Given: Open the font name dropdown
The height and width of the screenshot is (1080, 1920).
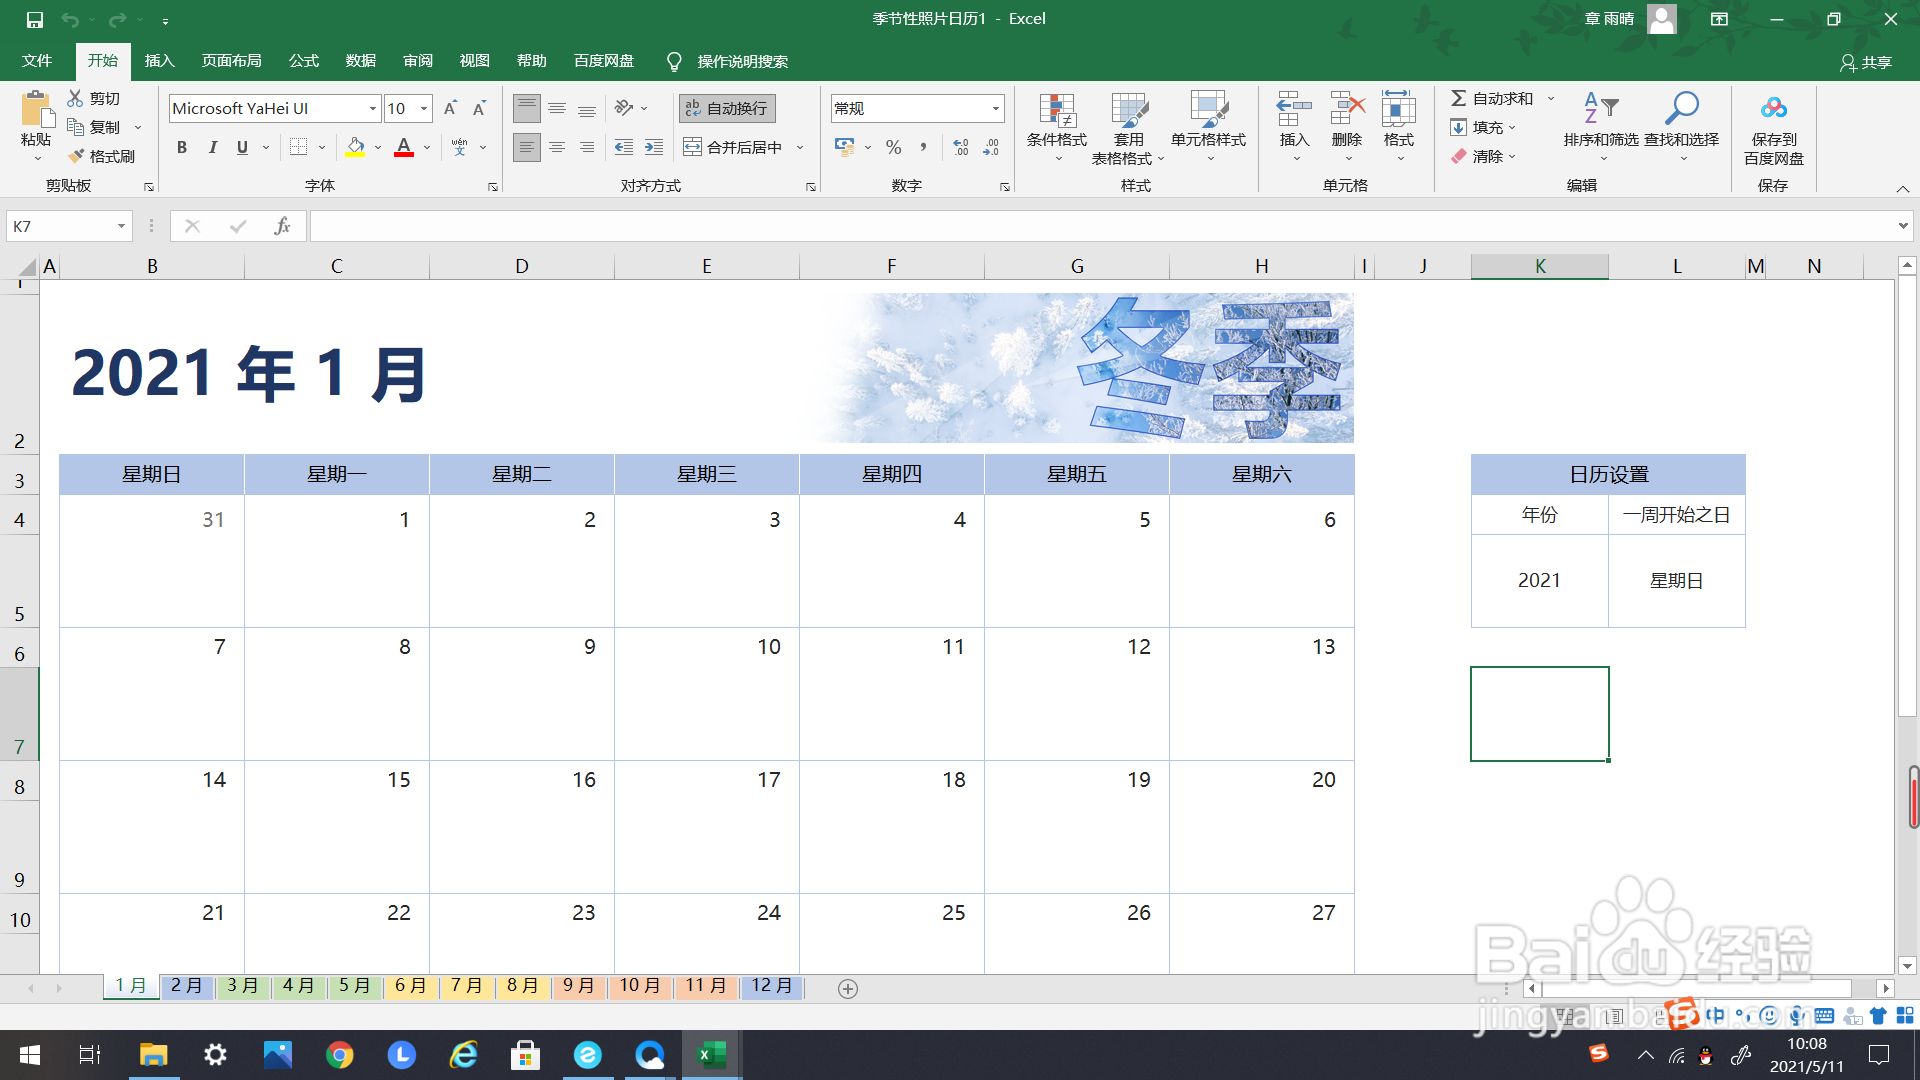Looking at the screenshot, I should (x=372, y=108).
